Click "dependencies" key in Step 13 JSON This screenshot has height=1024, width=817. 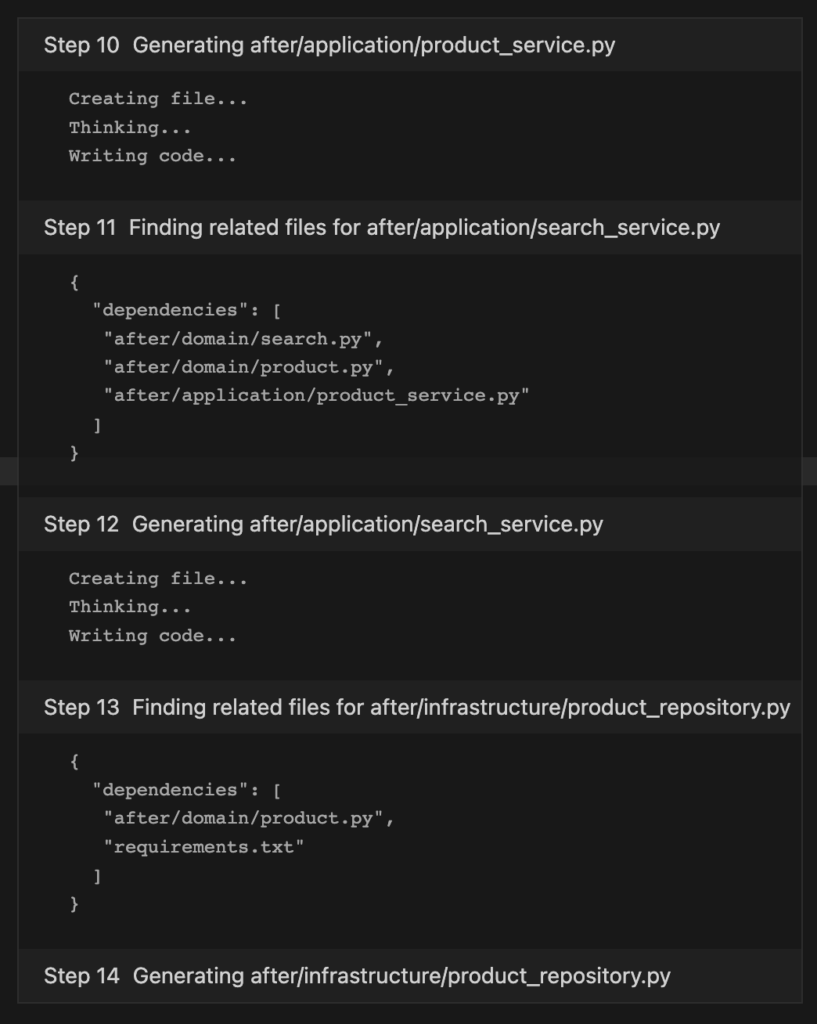170,790
